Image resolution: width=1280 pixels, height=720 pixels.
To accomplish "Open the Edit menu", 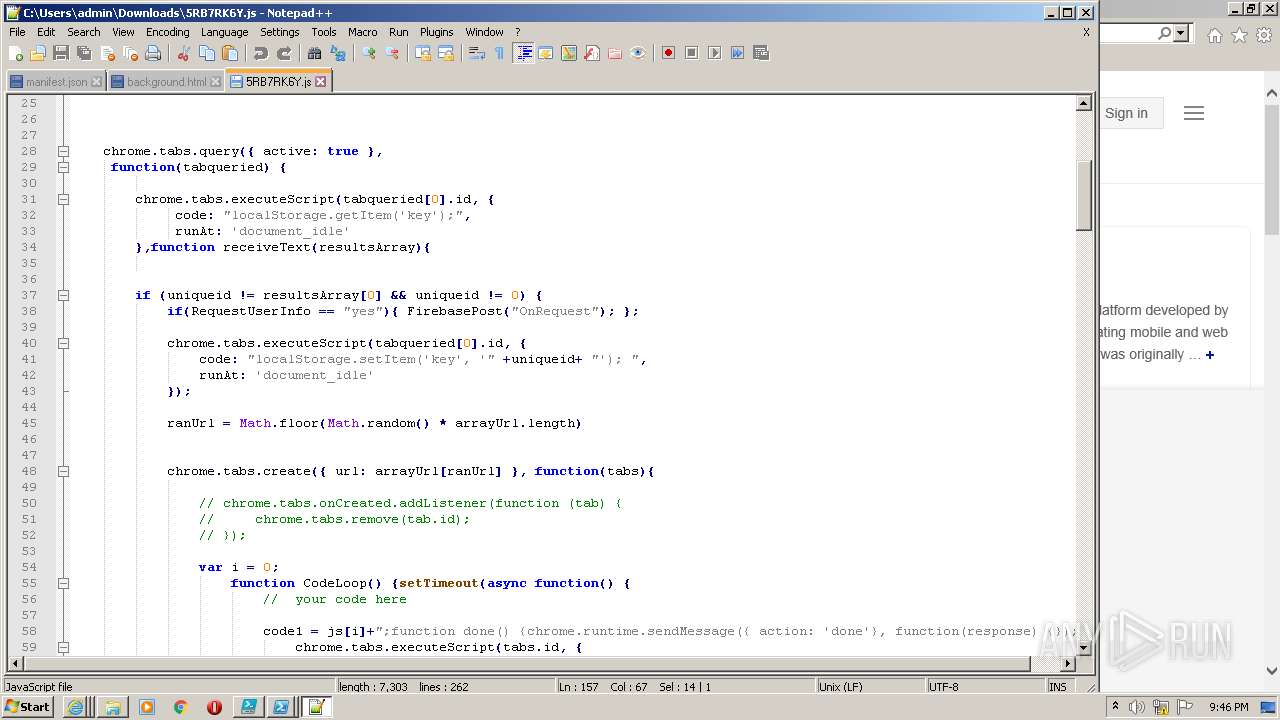I will click(x=46, y=32).
